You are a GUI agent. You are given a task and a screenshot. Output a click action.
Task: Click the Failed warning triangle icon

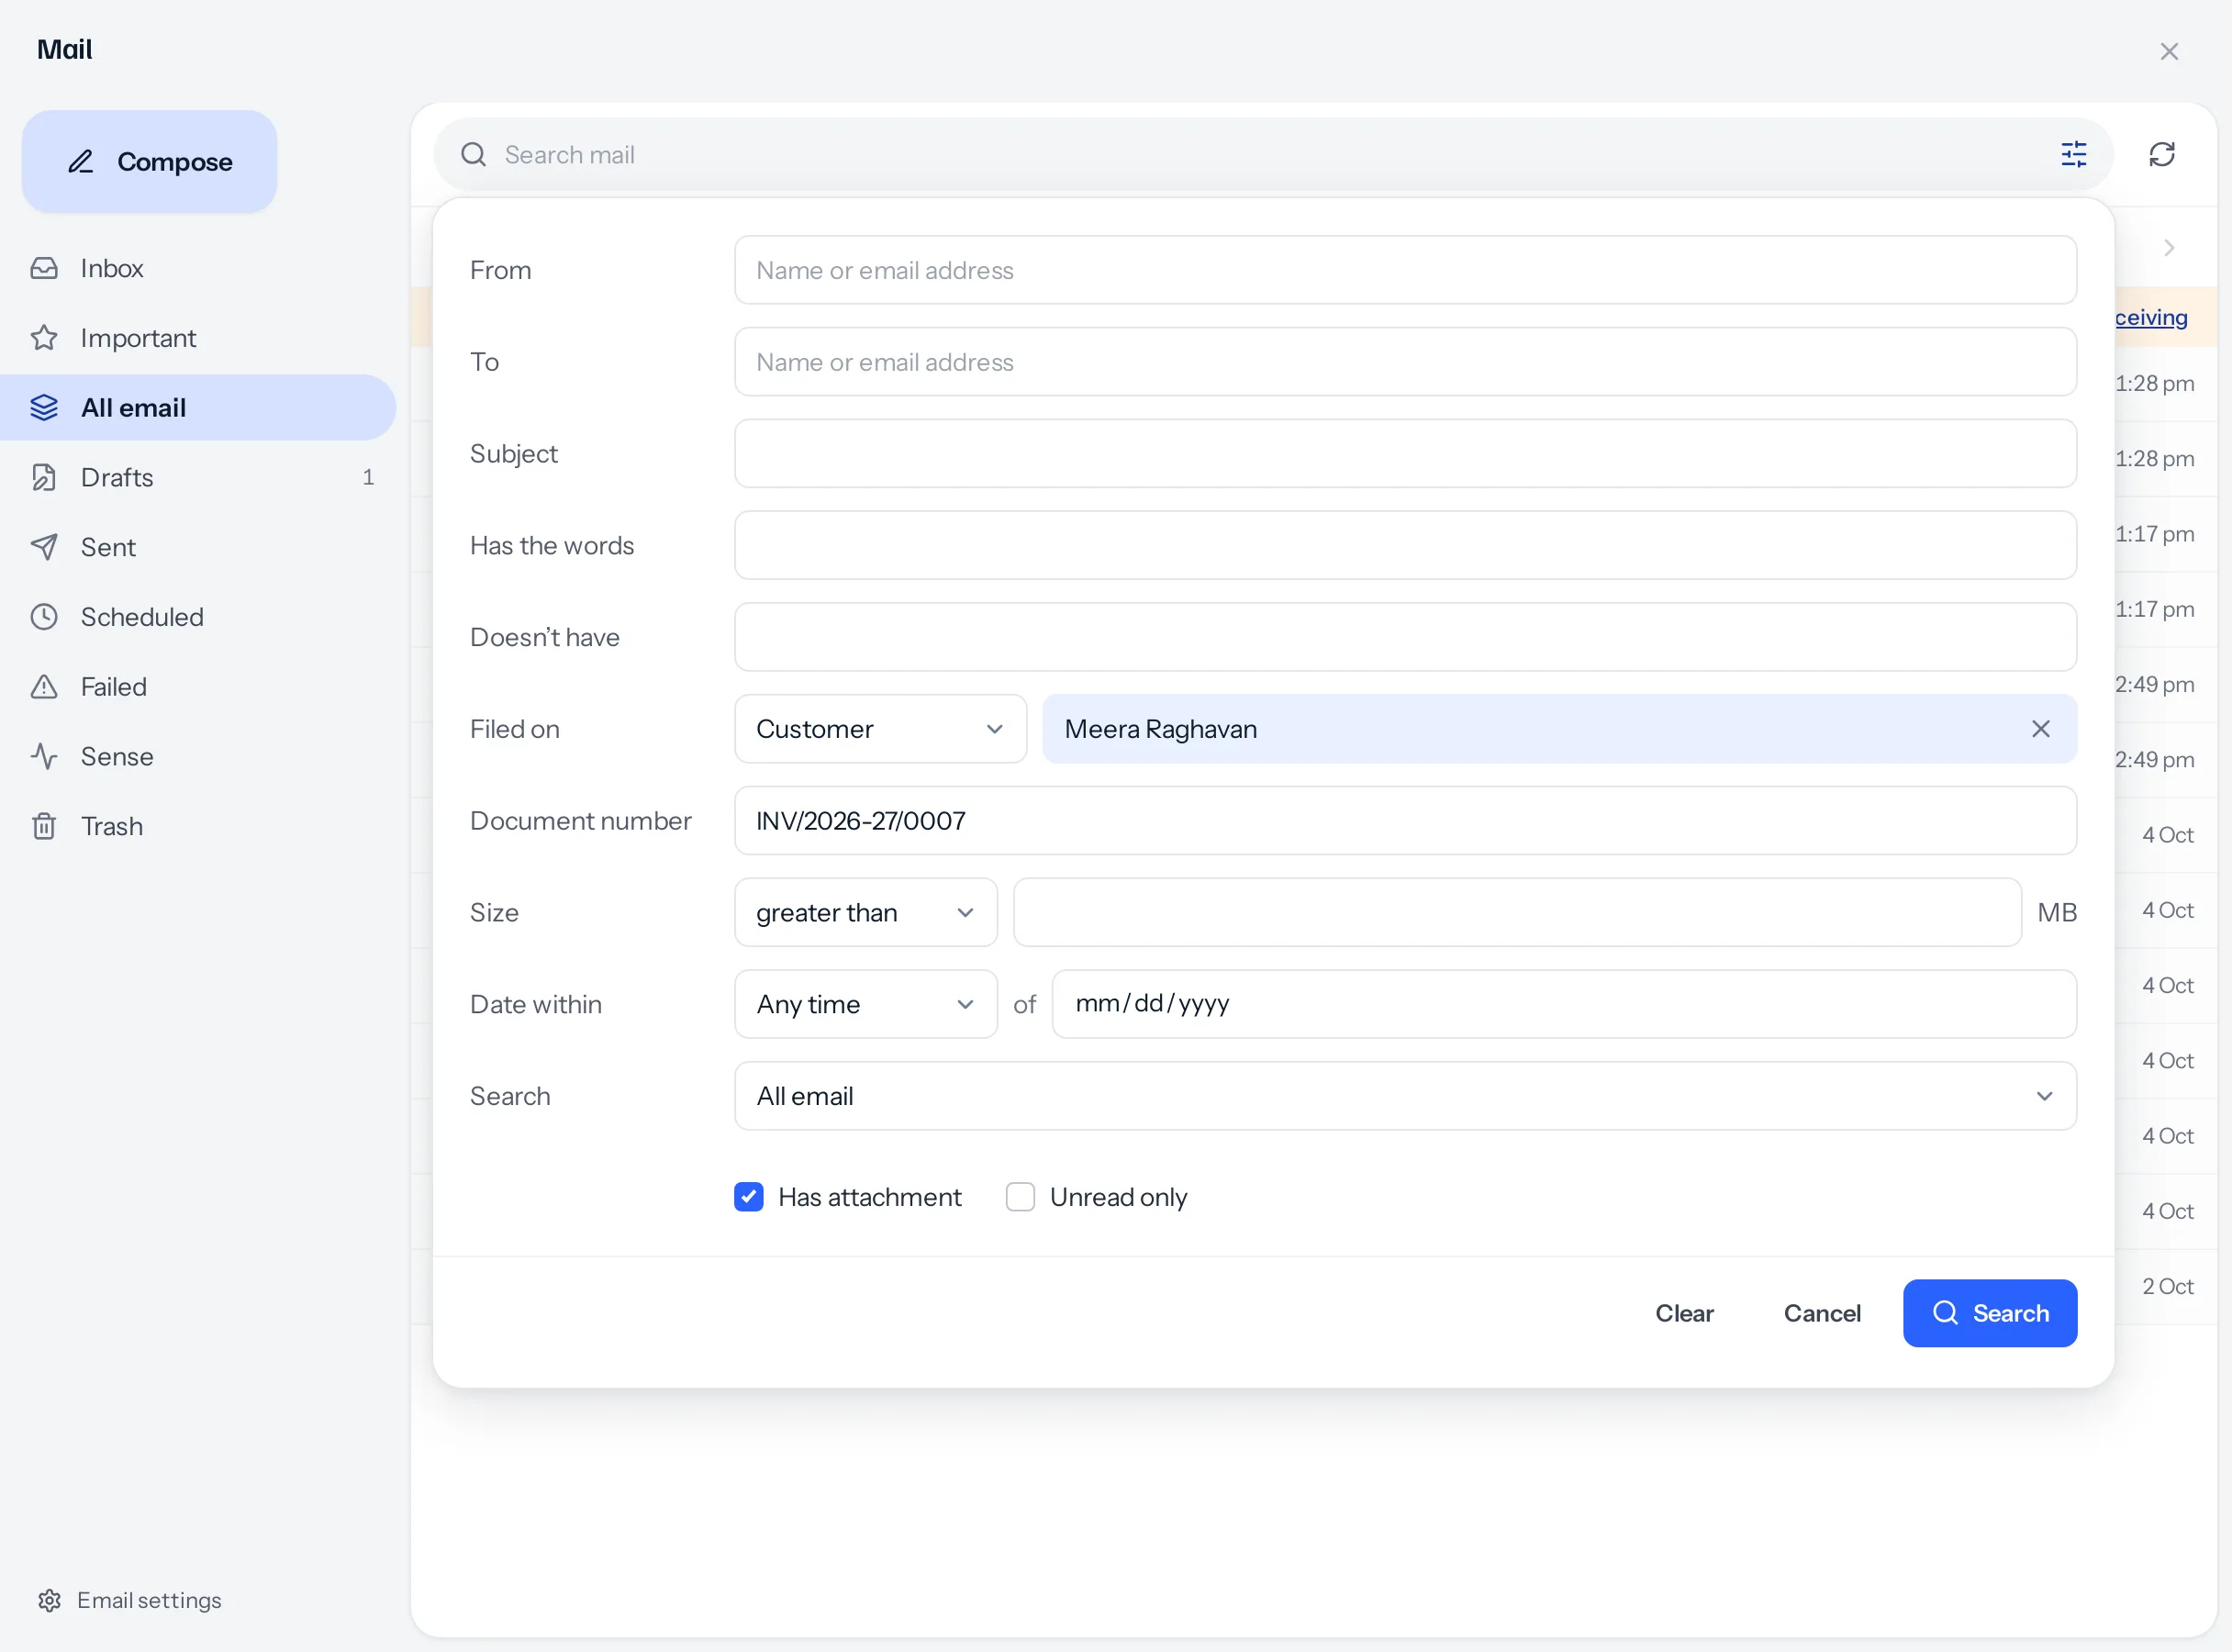click(44, 687)
